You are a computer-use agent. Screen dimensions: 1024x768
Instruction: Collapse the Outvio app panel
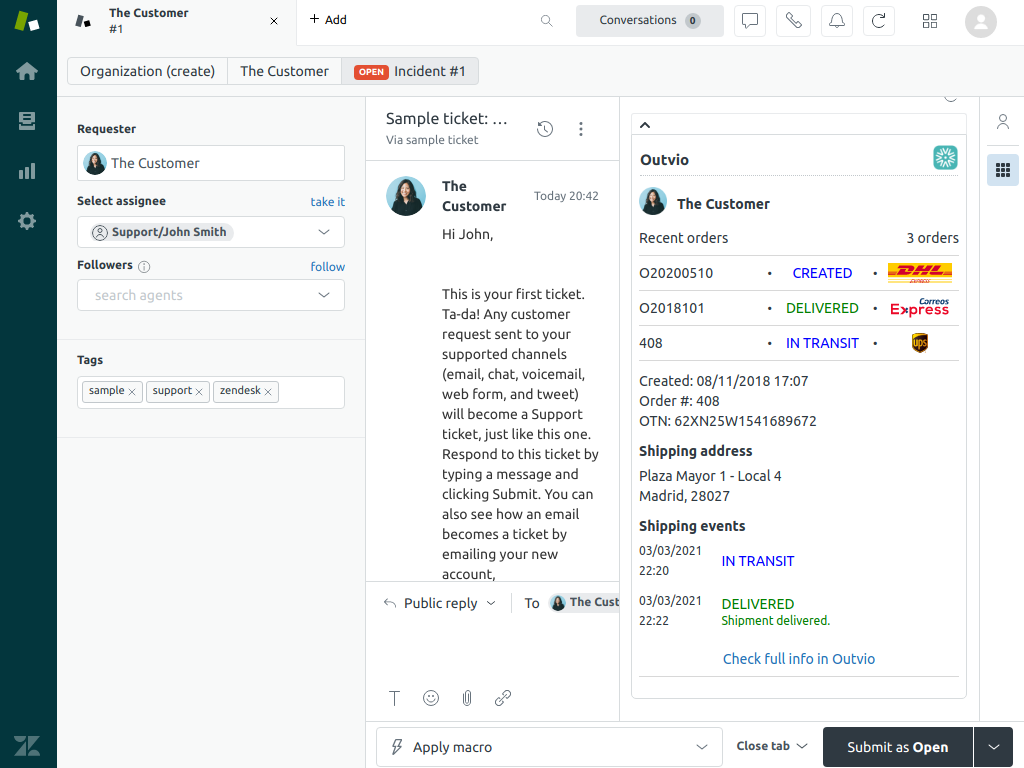(645, 125)
